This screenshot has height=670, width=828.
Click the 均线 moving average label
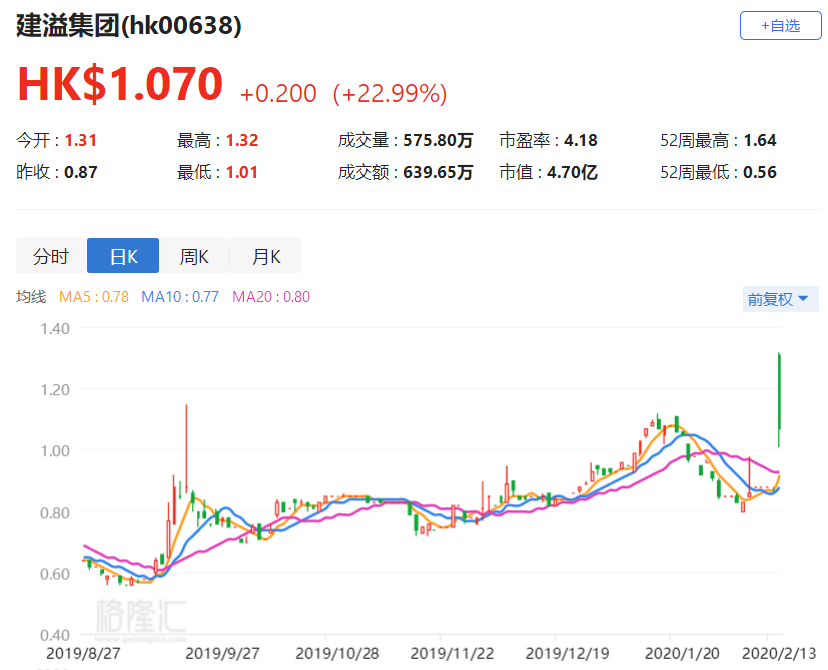[31, 297]
